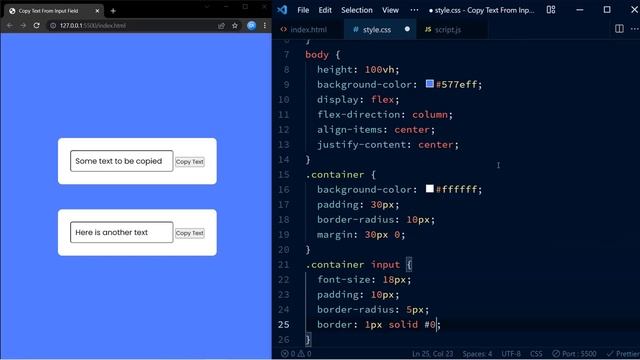Close the Copy Text From Input Field tab
This screenshot has height=360, width=640.
click(x=97, y=11)
